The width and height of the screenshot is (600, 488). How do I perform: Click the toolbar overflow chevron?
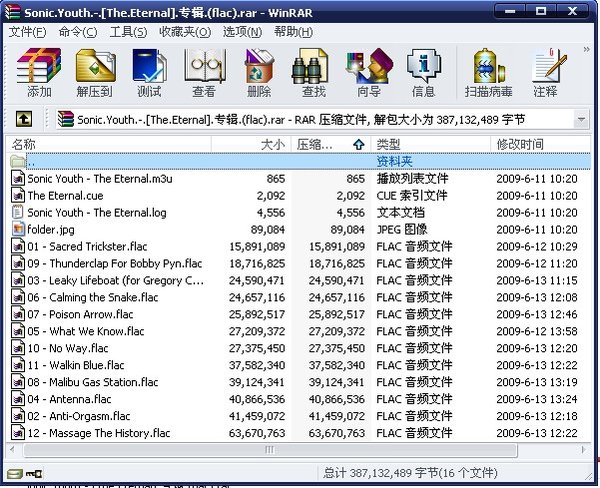click(586, 49)
